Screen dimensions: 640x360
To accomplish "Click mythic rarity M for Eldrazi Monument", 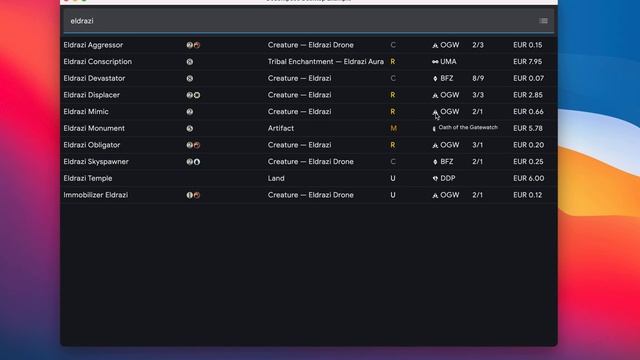I will 393,129.
